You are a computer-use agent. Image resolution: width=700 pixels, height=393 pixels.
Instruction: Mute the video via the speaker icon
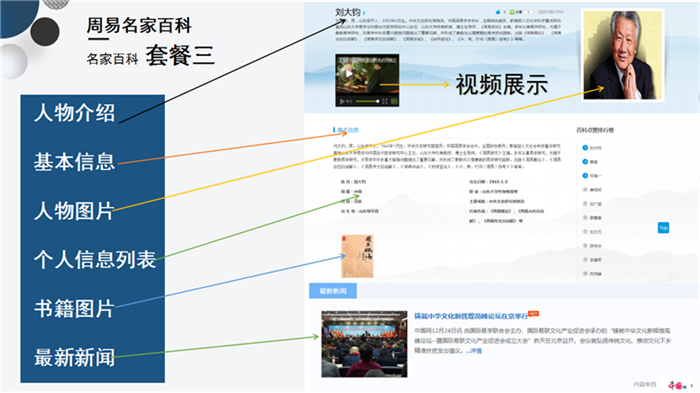[349, 101]
